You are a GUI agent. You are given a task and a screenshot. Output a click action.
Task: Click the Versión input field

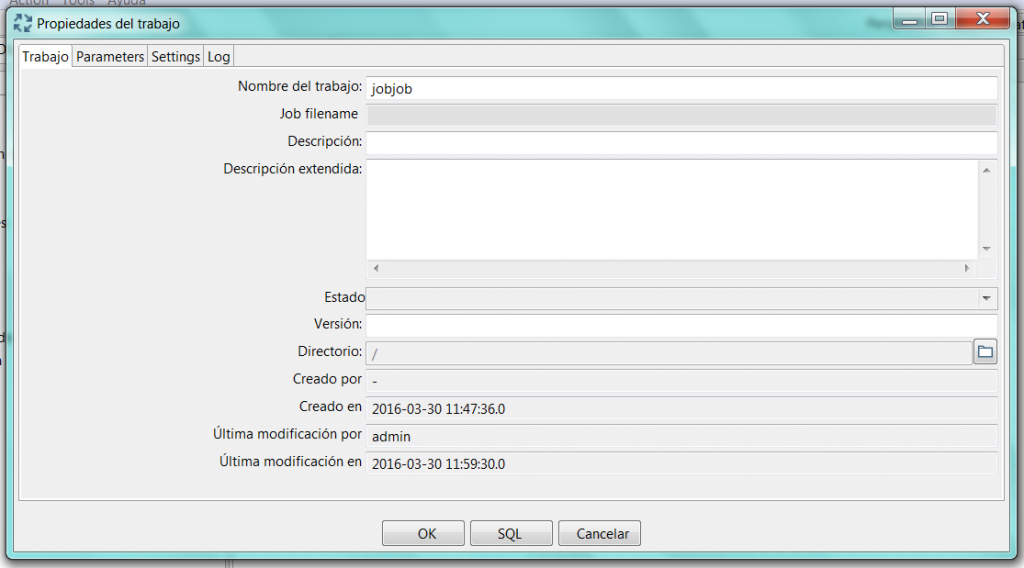(x=681, y=325)
